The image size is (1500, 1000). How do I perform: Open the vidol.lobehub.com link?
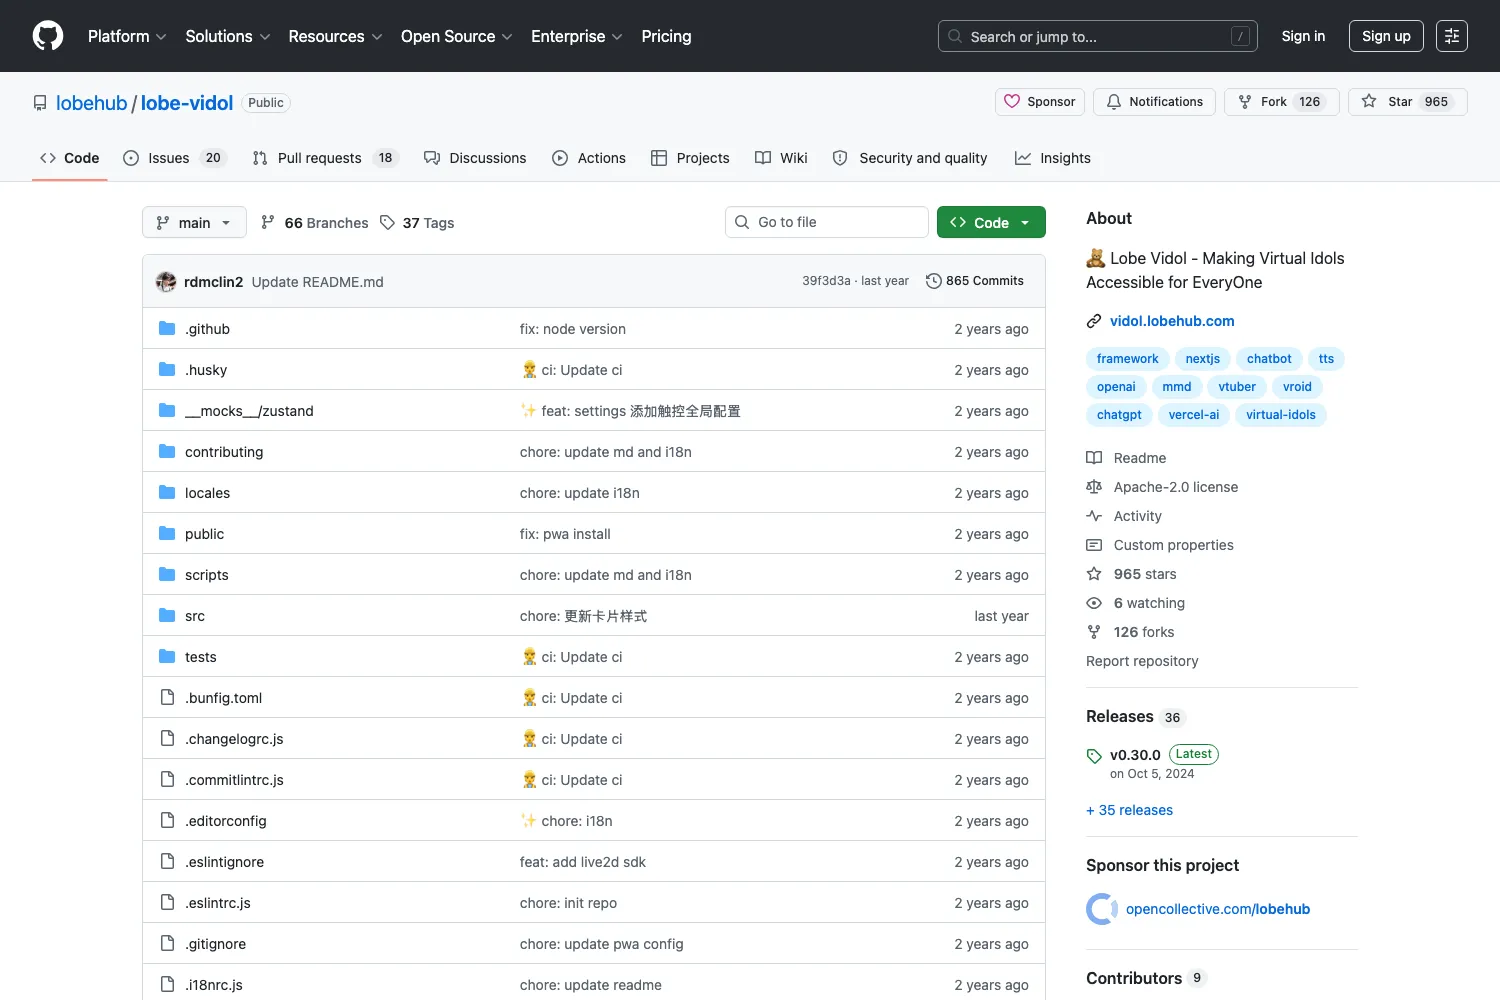tap(1172, 321)
